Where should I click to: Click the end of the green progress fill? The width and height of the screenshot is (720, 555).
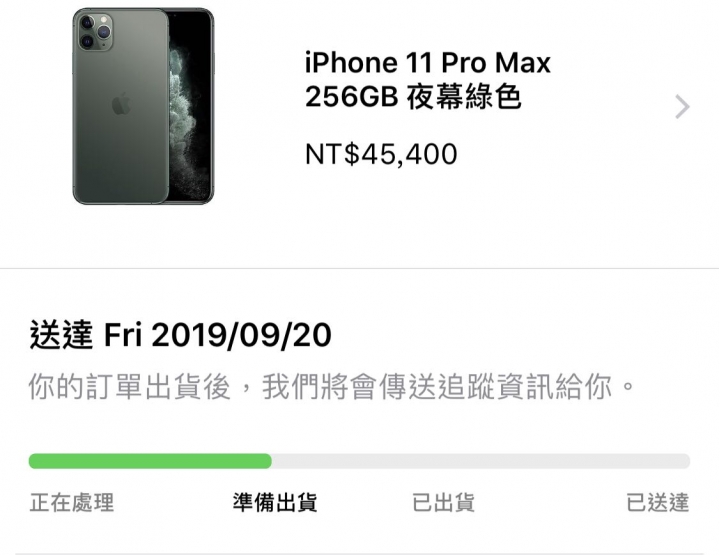click(267, 461)
